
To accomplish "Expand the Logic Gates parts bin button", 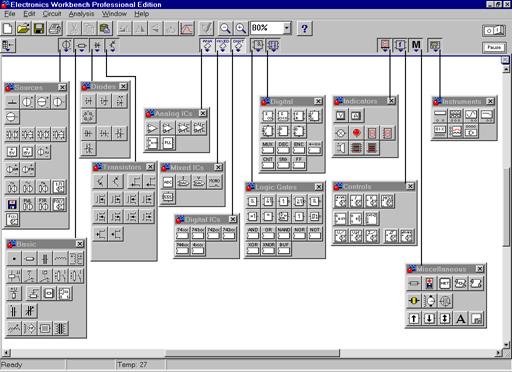I will pyautogui.click(x=258, y=45).
